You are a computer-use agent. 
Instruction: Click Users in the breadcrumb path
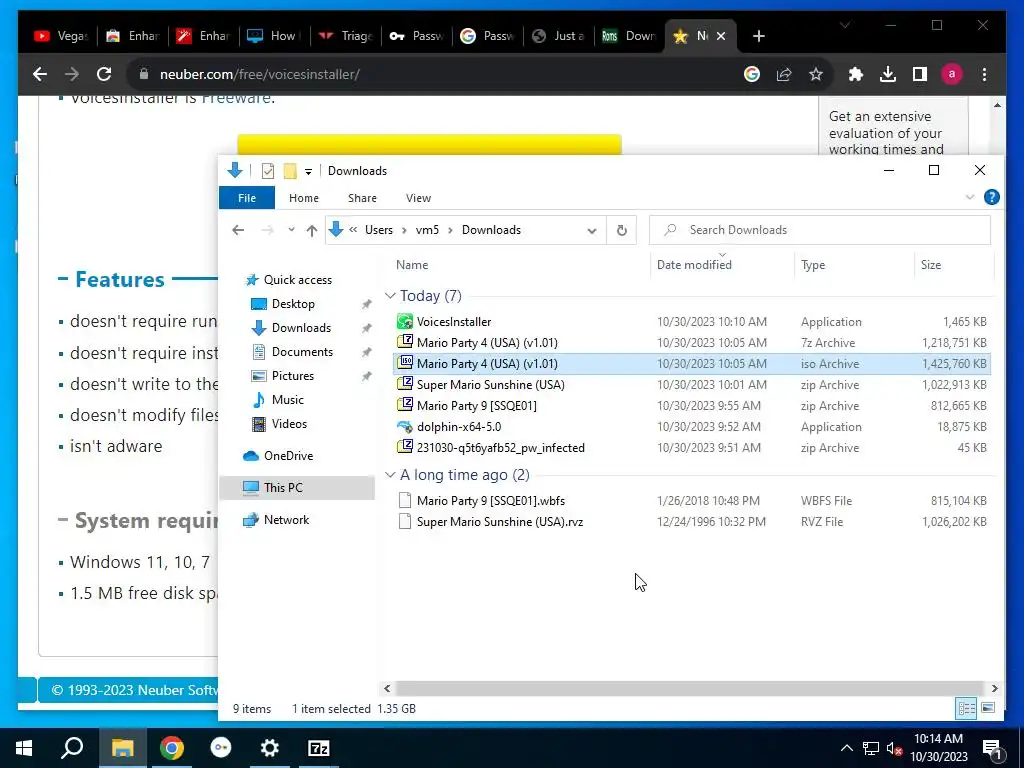pyautogui.click(x=379, y=230)
